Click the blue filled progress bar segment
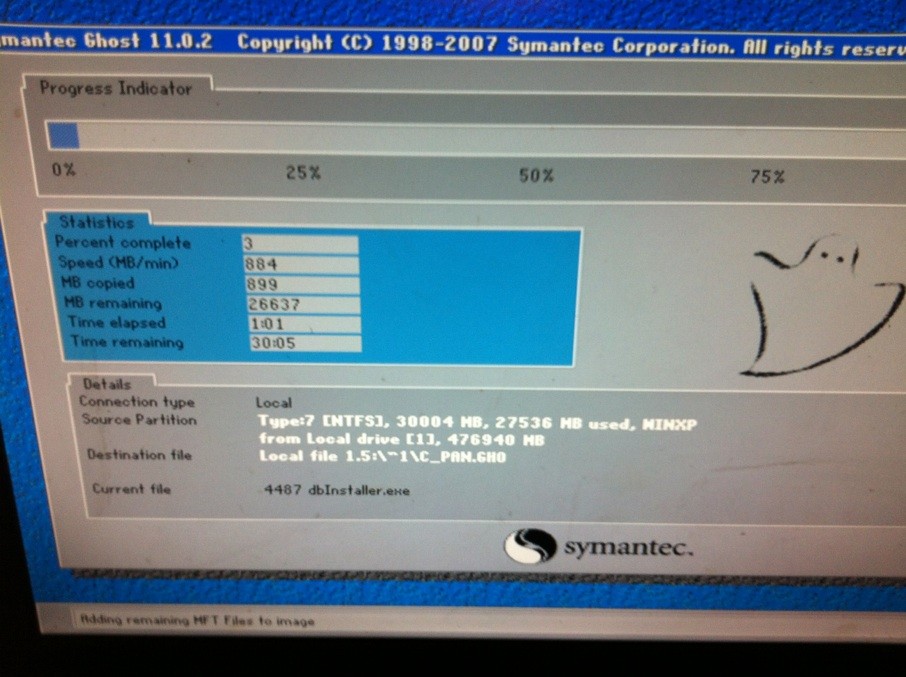The height and width of the screenshot is (677, 906). (x=63, y=136)
